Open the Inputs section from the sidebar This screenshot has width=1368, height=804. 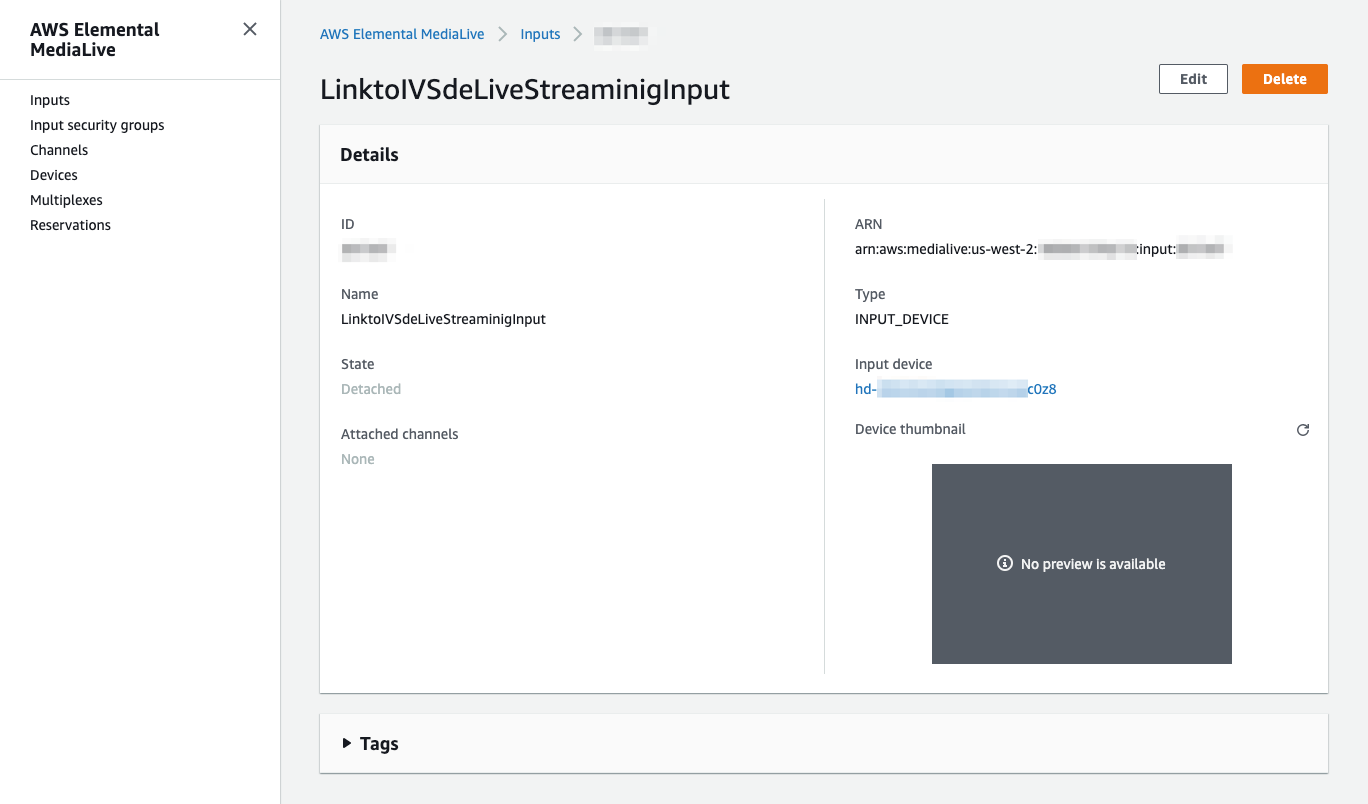tap(50, 100)
